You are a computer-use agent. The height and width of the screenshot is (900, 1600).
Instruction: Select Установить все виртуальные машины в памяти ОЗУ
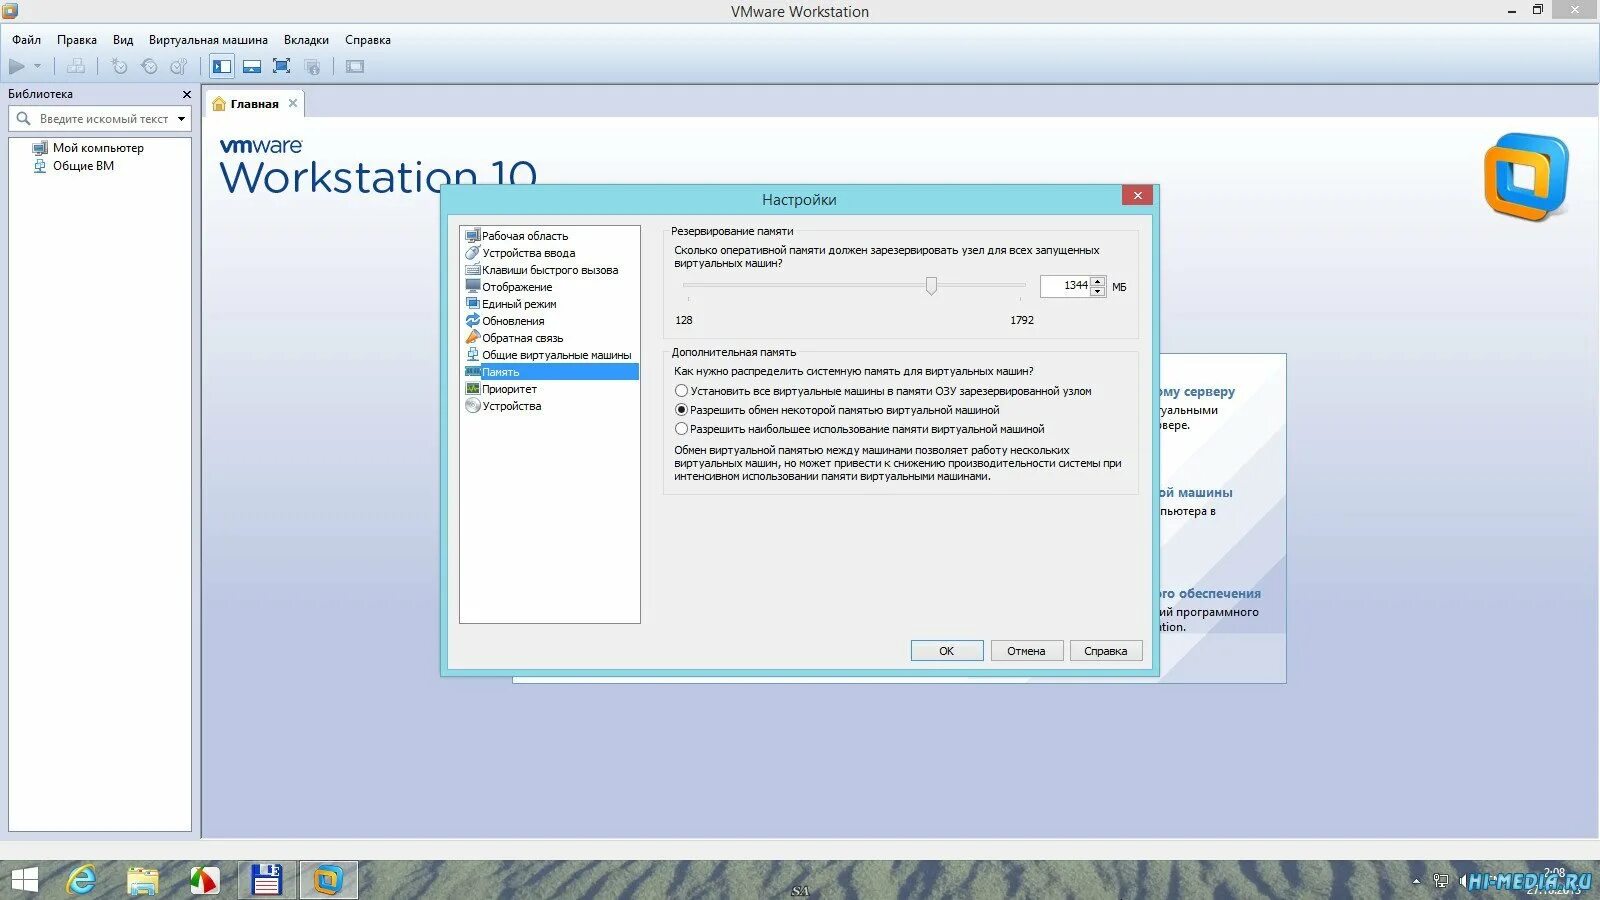pyautogui.click(x=883, y=391)
